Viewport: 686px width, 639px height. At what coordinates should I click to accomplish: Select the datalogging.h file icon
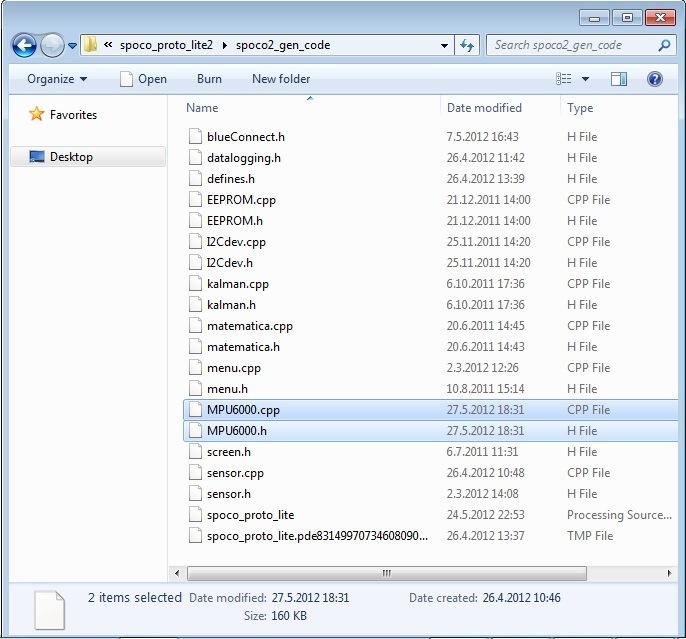[195, 157]
